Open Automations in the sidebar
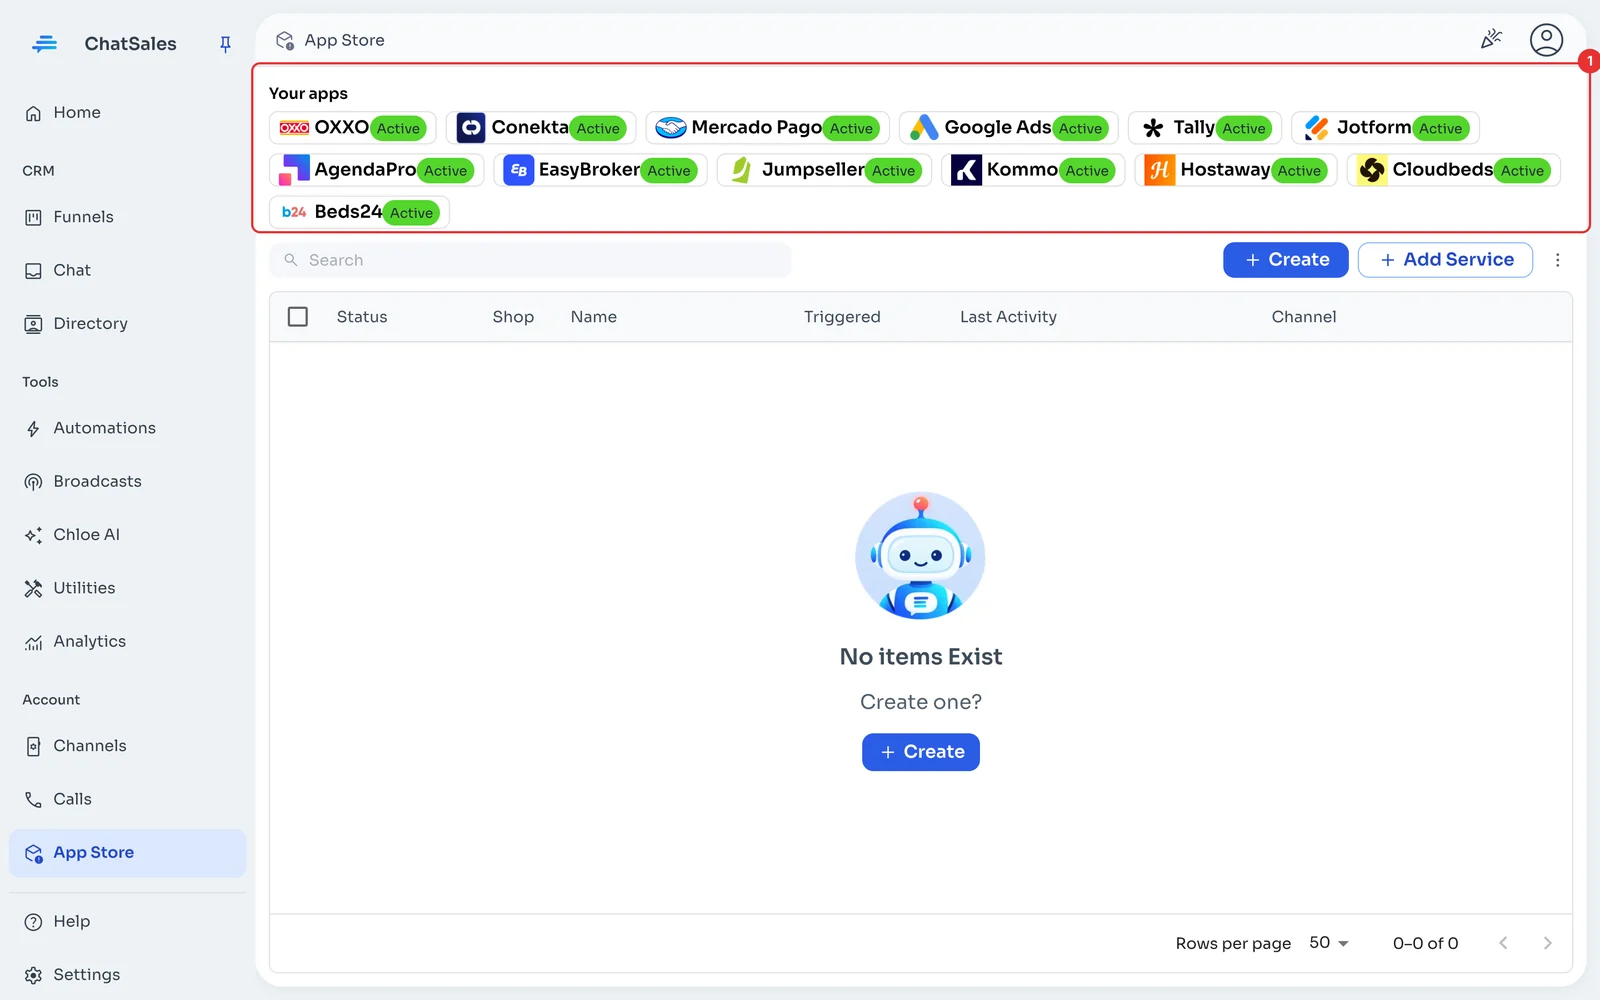Screen dimensions: 1600x1000 coord(128,428)
